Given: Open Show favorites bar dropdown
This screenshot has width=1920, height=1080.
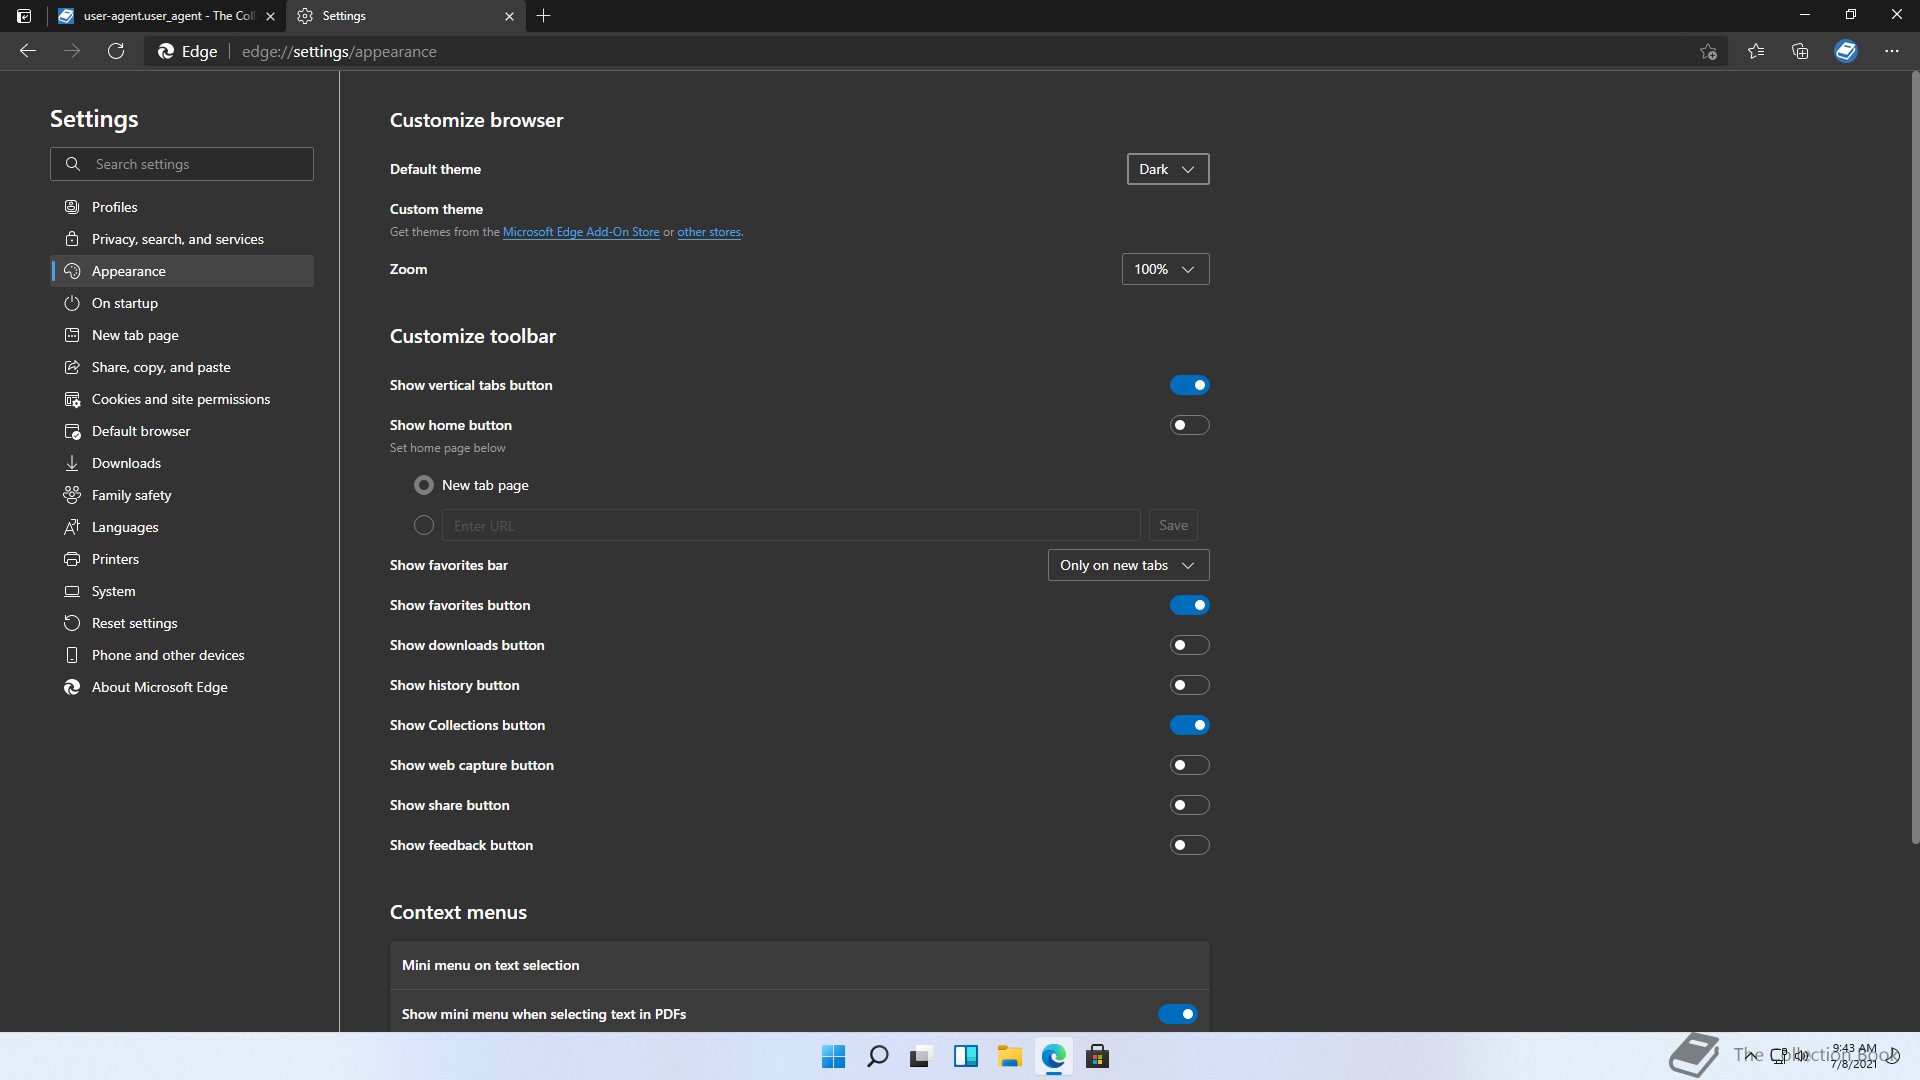Looking at the screenshot, I should click(1128, 565).
